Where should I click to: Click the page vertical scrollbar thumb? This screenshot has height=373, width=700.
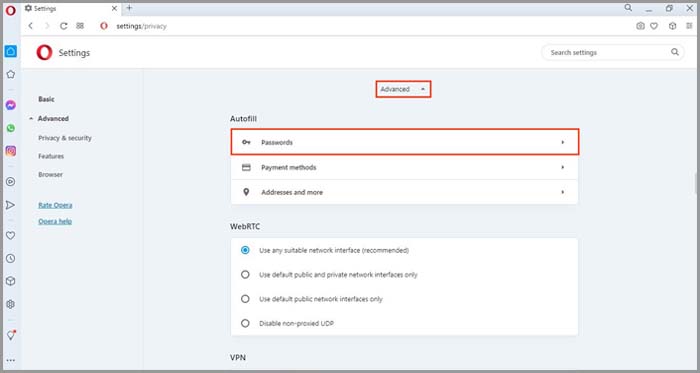pos(697,182)
